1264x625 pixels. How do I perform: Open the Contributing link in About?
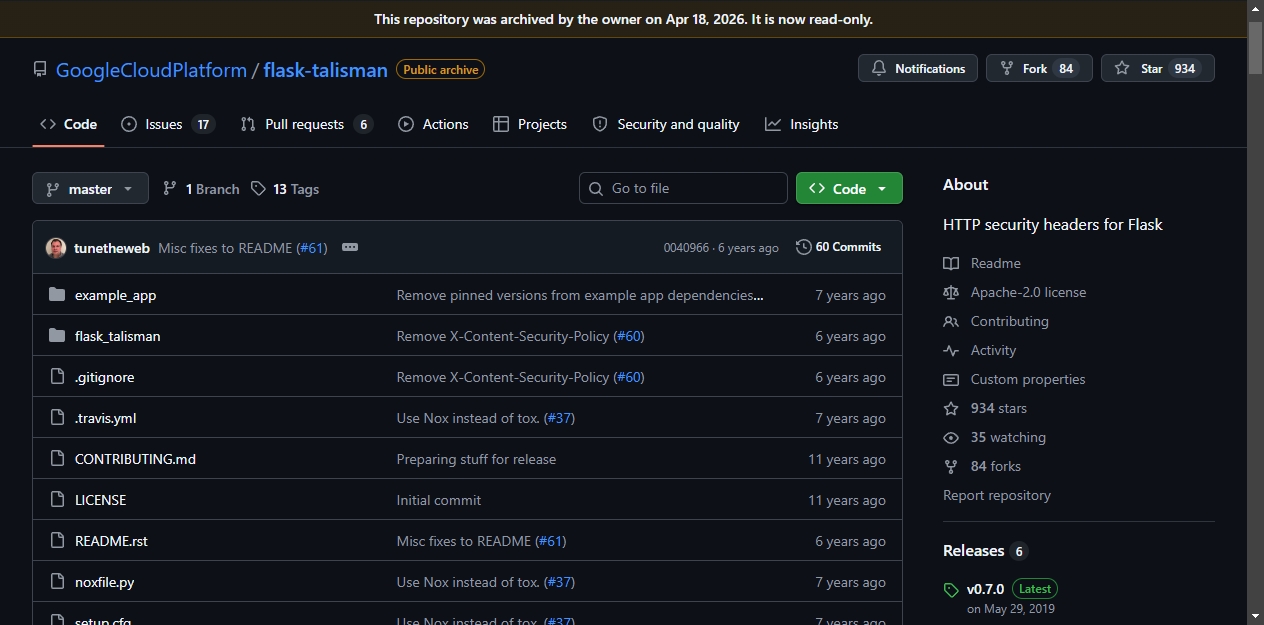[x=1009, y=321]
